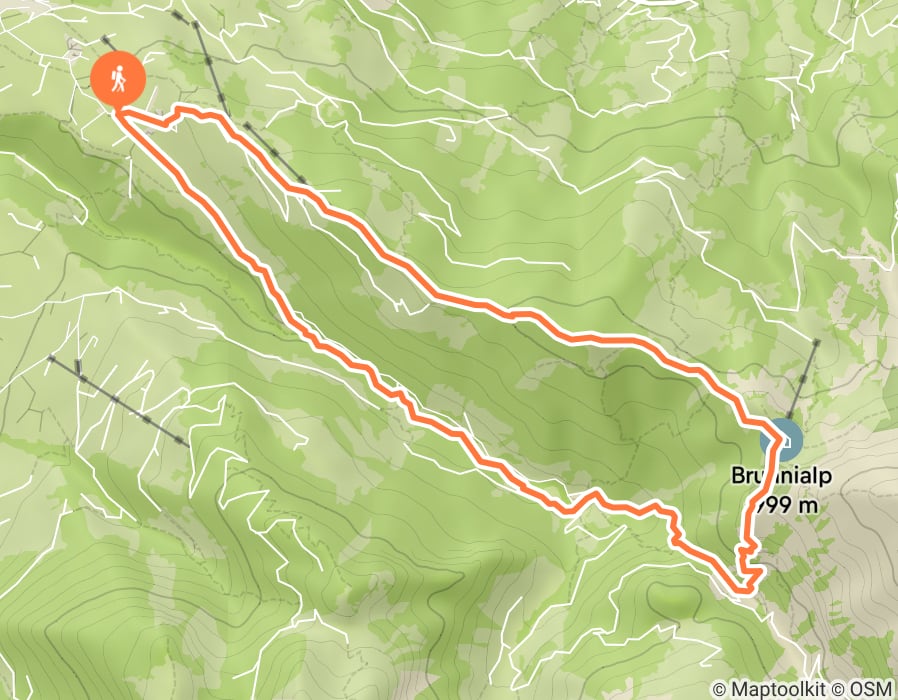Select the short lift line left of start marker
Viewport: 898px width, 700px height.
(x=109, y=44)
